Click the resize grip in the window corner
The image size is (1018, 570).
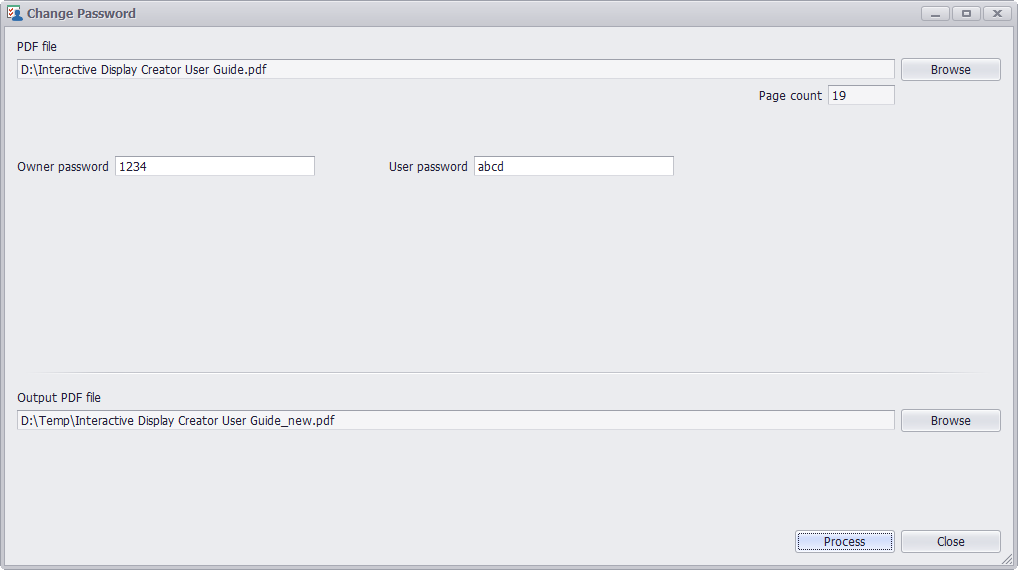pos(1007,559)
